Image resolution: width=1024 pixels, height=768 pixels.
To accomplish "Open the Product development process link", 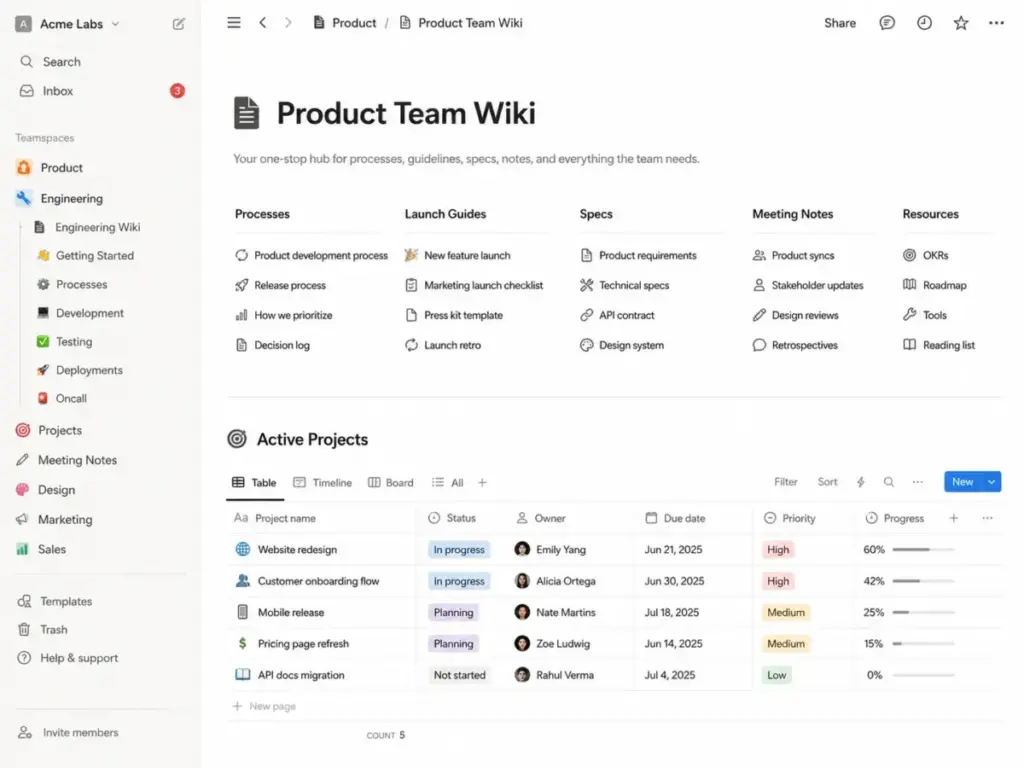I will (x=312, y=255).
